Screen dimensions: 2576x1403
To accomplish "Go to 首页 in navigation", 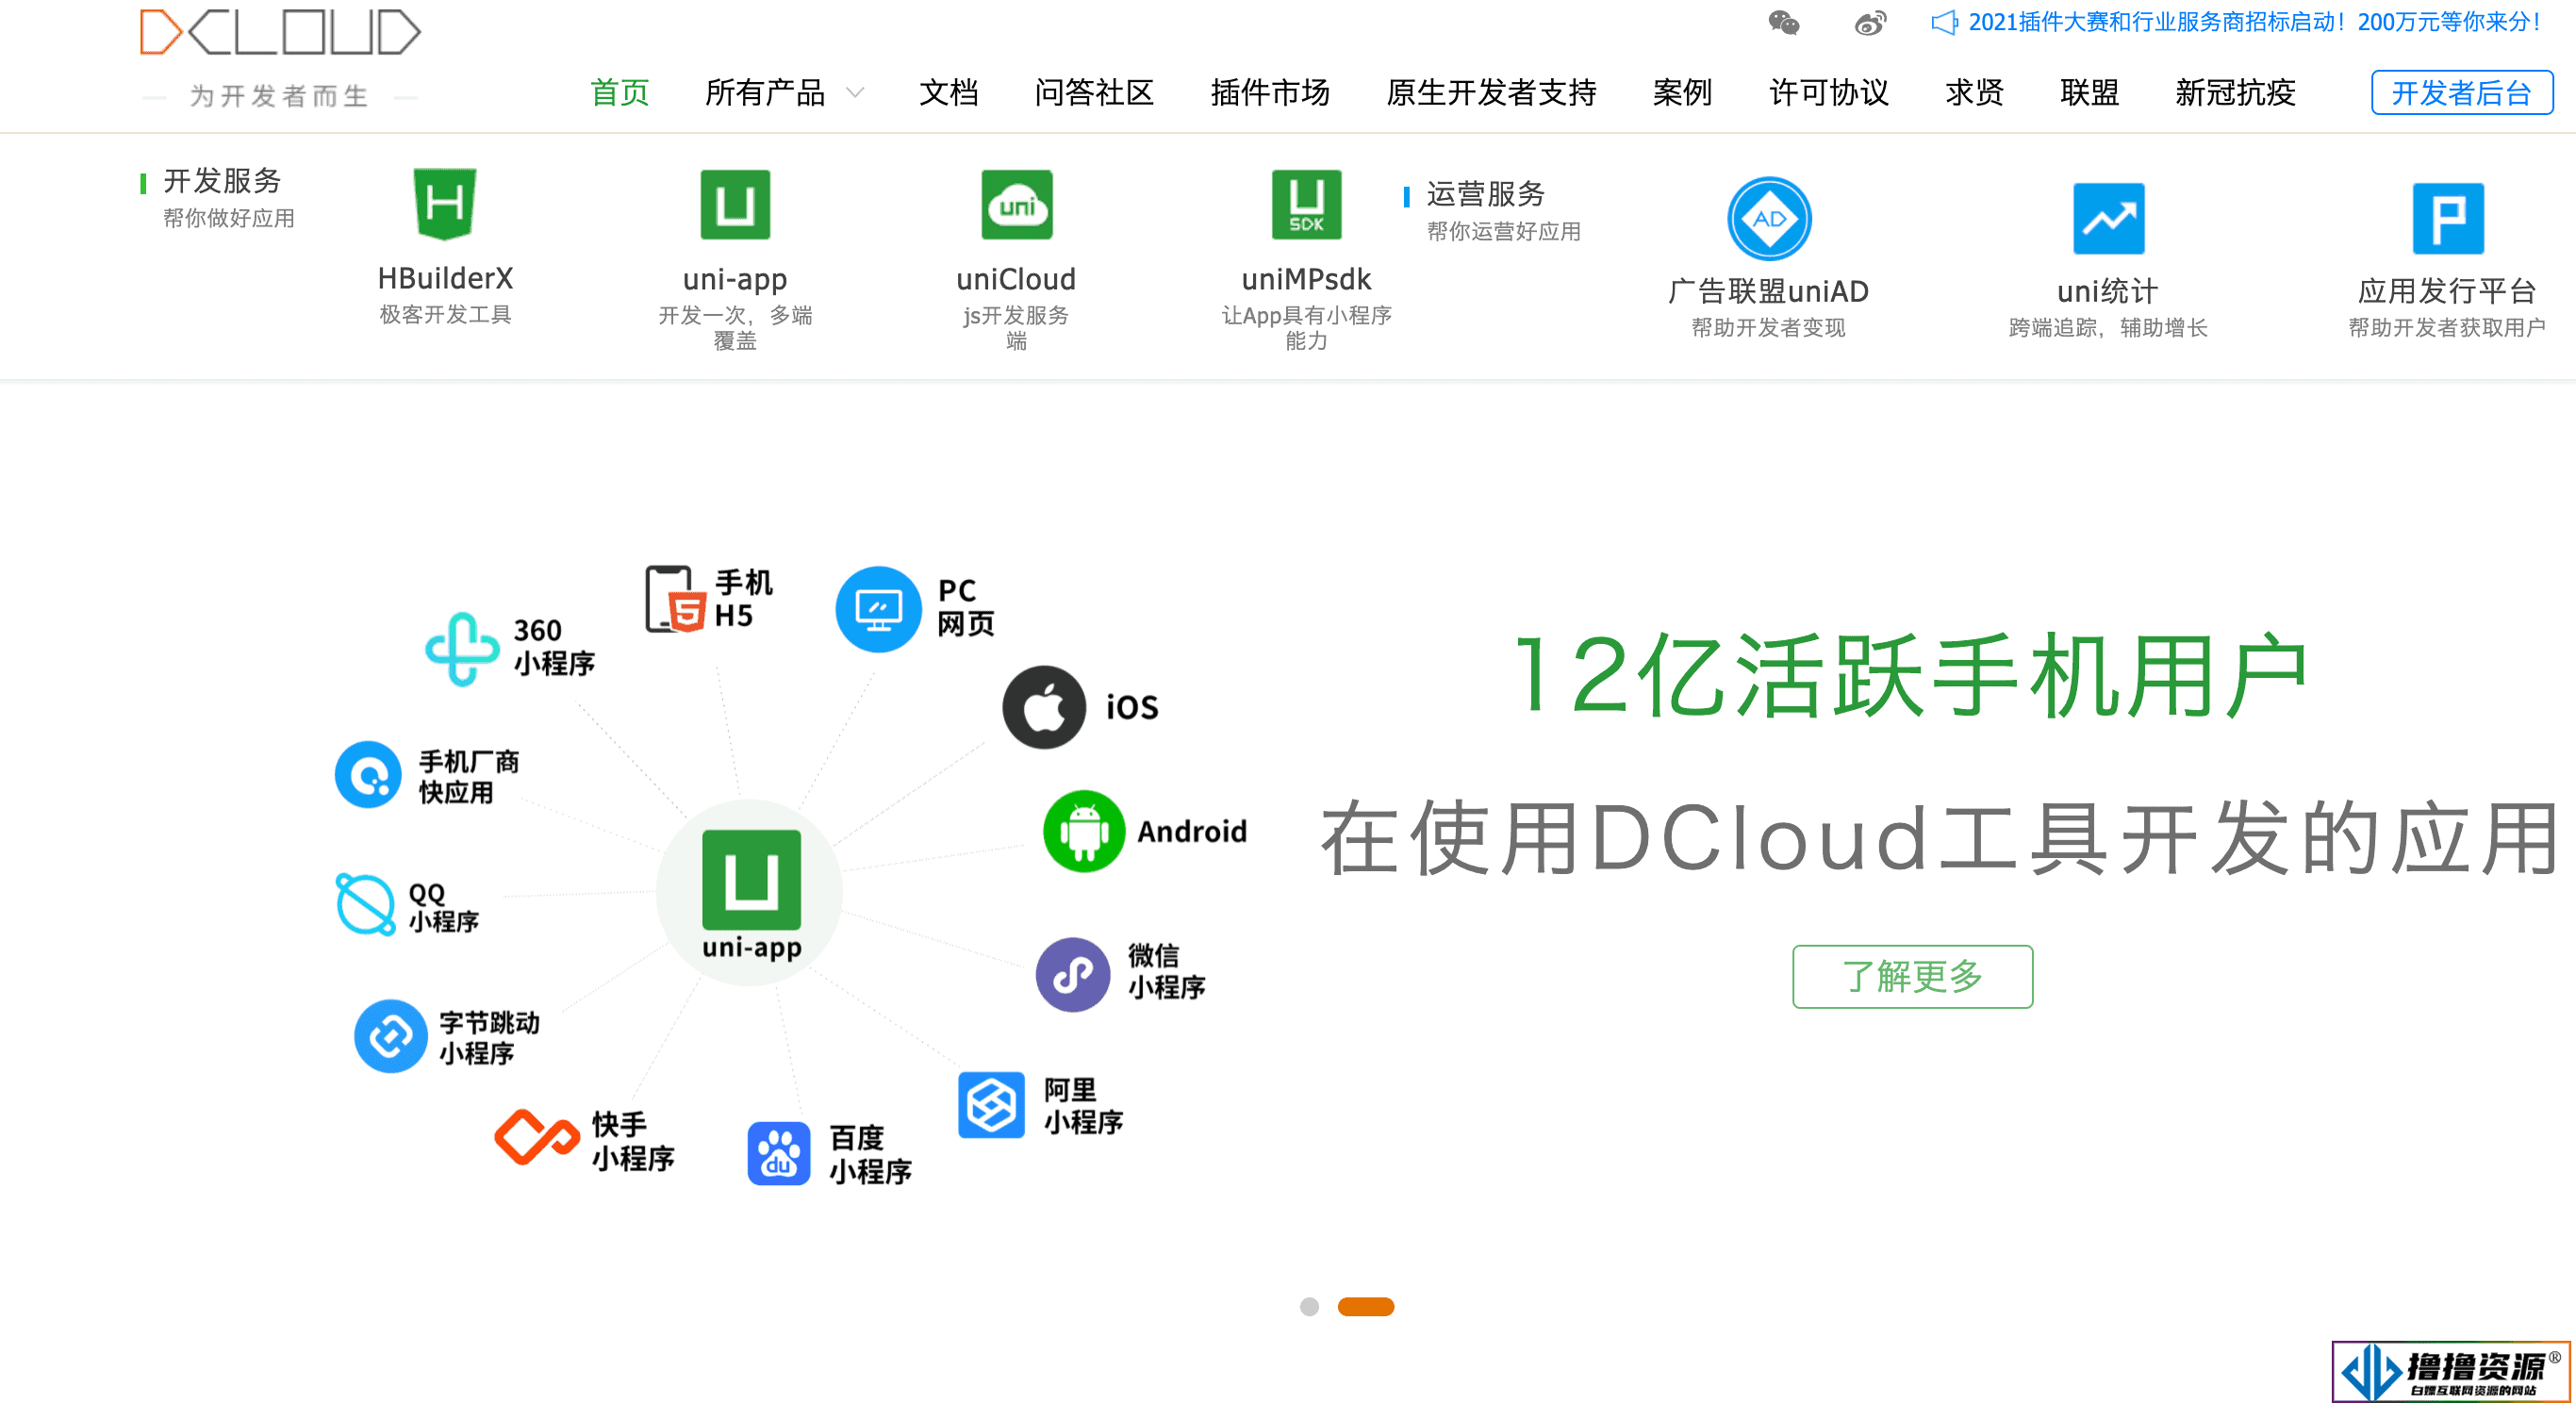I will click(620, 93).
